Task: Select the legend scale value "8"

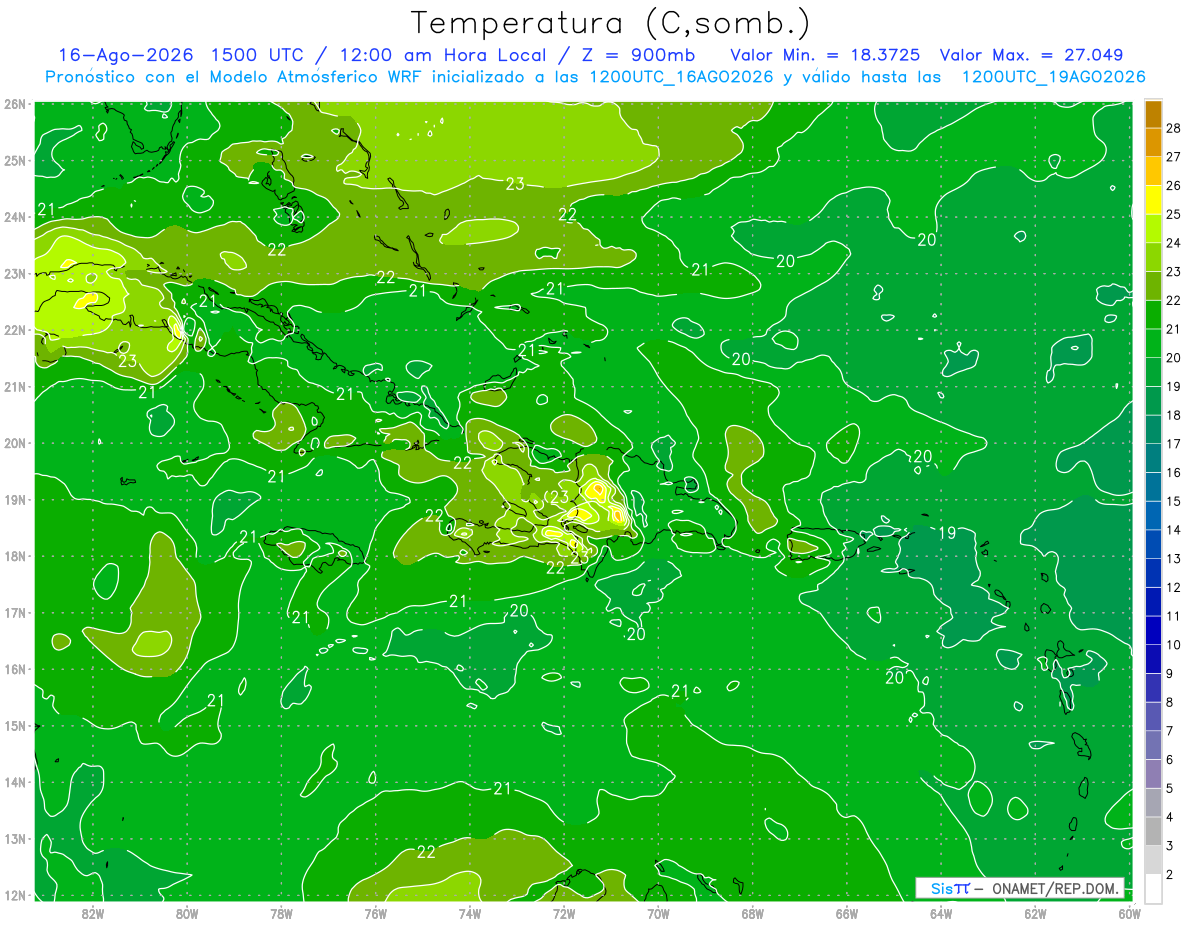Action: click(x=1170, y=703)
